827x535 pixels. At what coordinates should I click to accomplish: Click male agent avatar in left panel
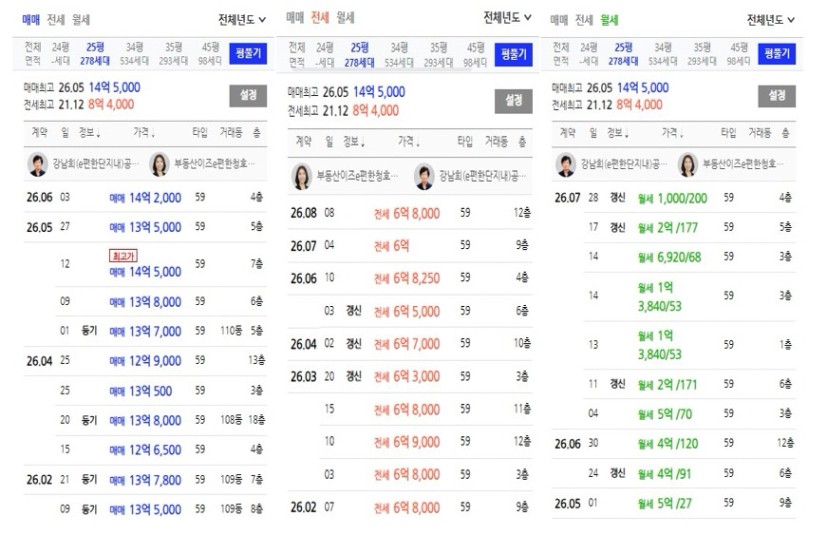coord(37,165)
